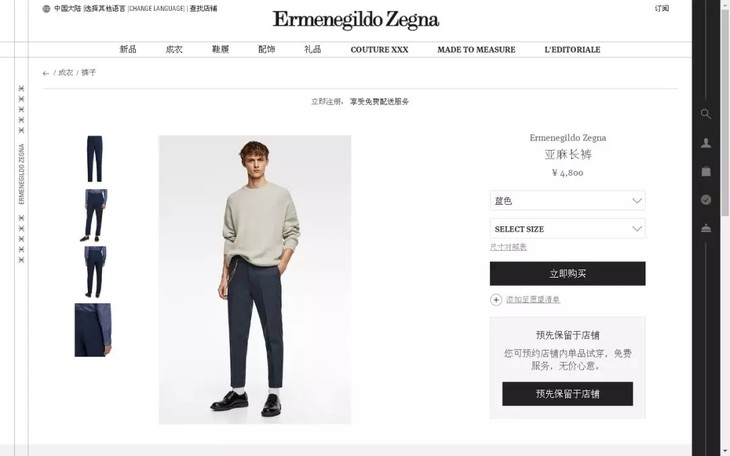This screenshot has height=456, width=730.
Task: Click the globe icon beside 中国大陆
Action: [46, 8]
